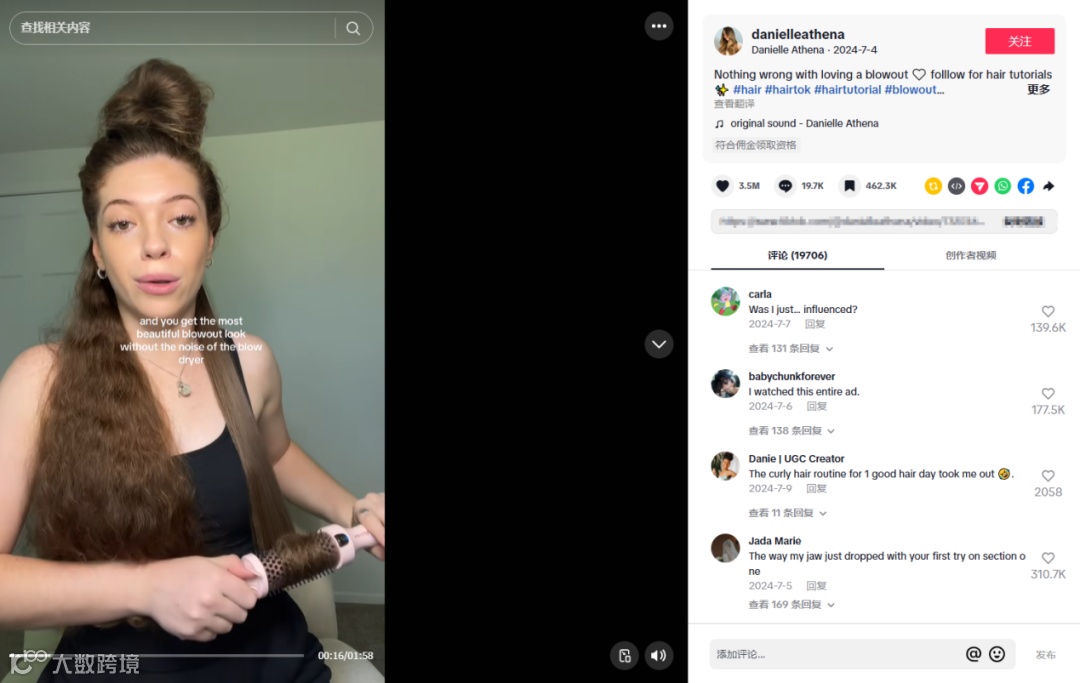
Task: Expand 169 replies under Jada Marie's comment
Action: tap(792, 605)
